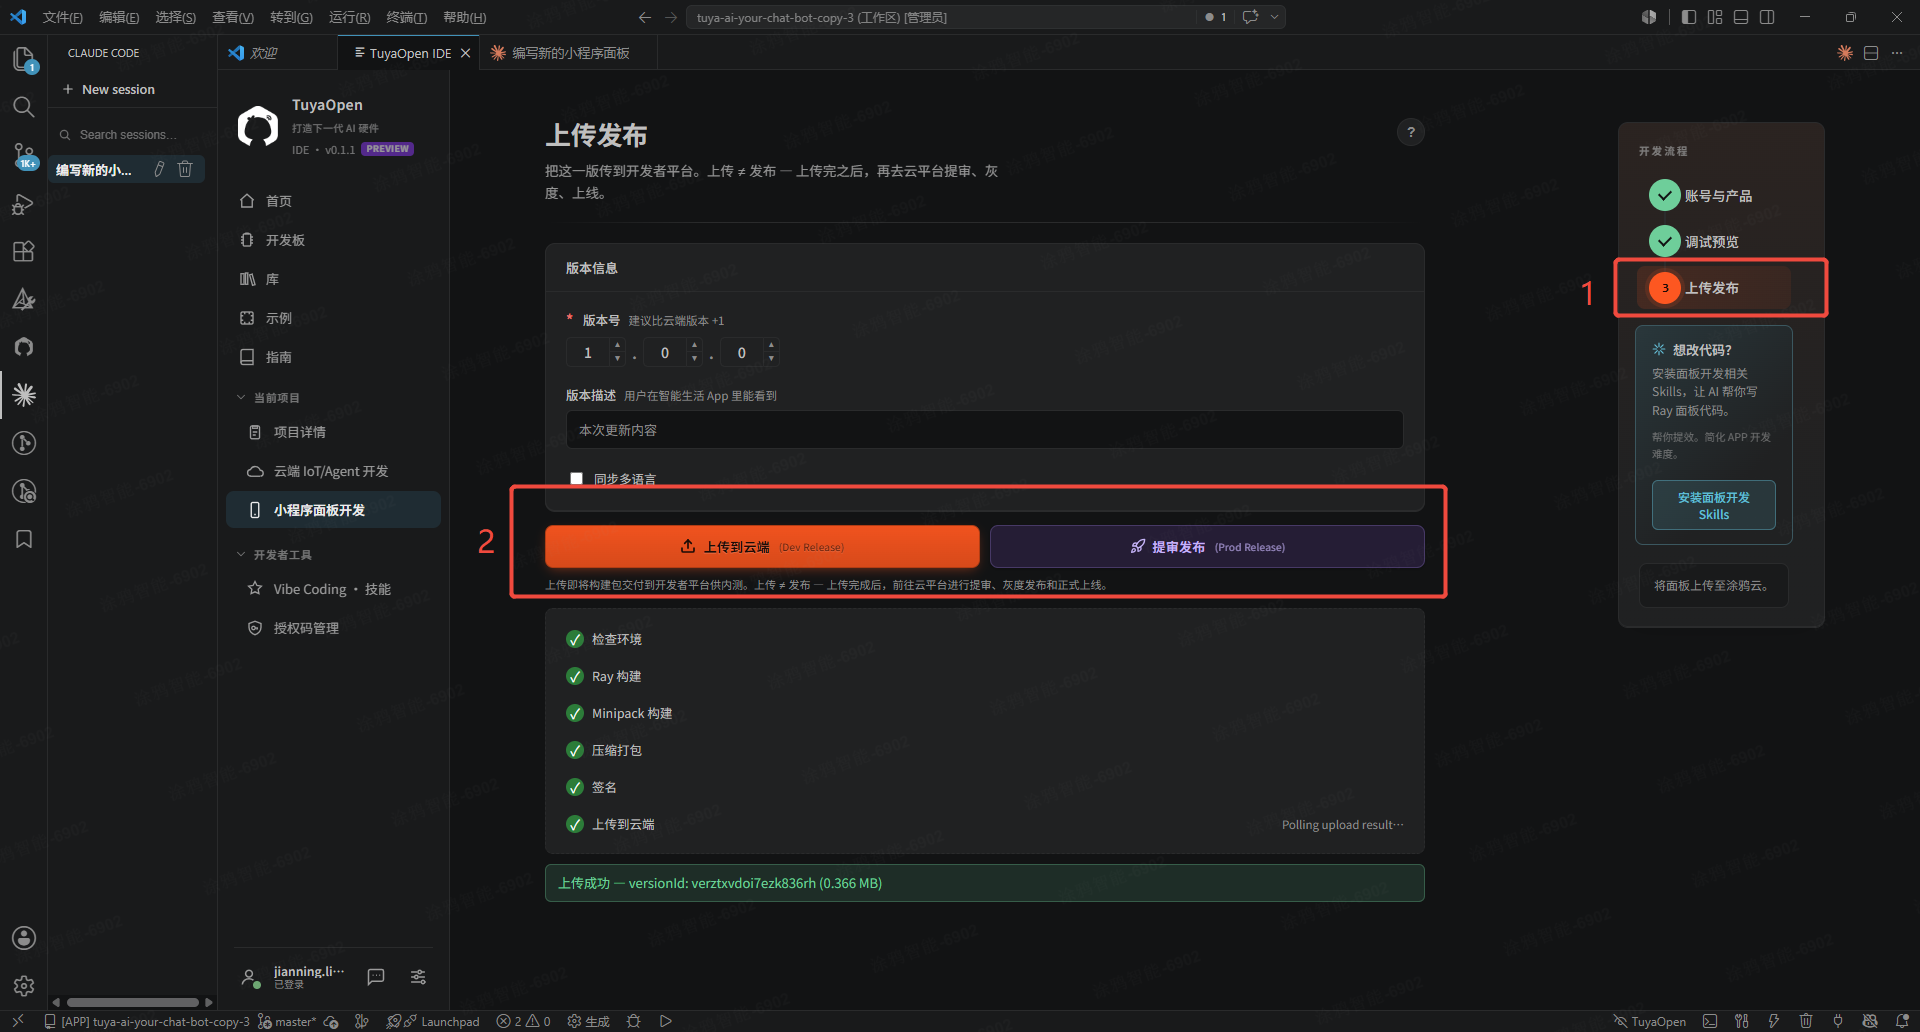Click the trash icon in status bar
Viewport: 1920px width, 1032px height.
coord(1806,1021)
